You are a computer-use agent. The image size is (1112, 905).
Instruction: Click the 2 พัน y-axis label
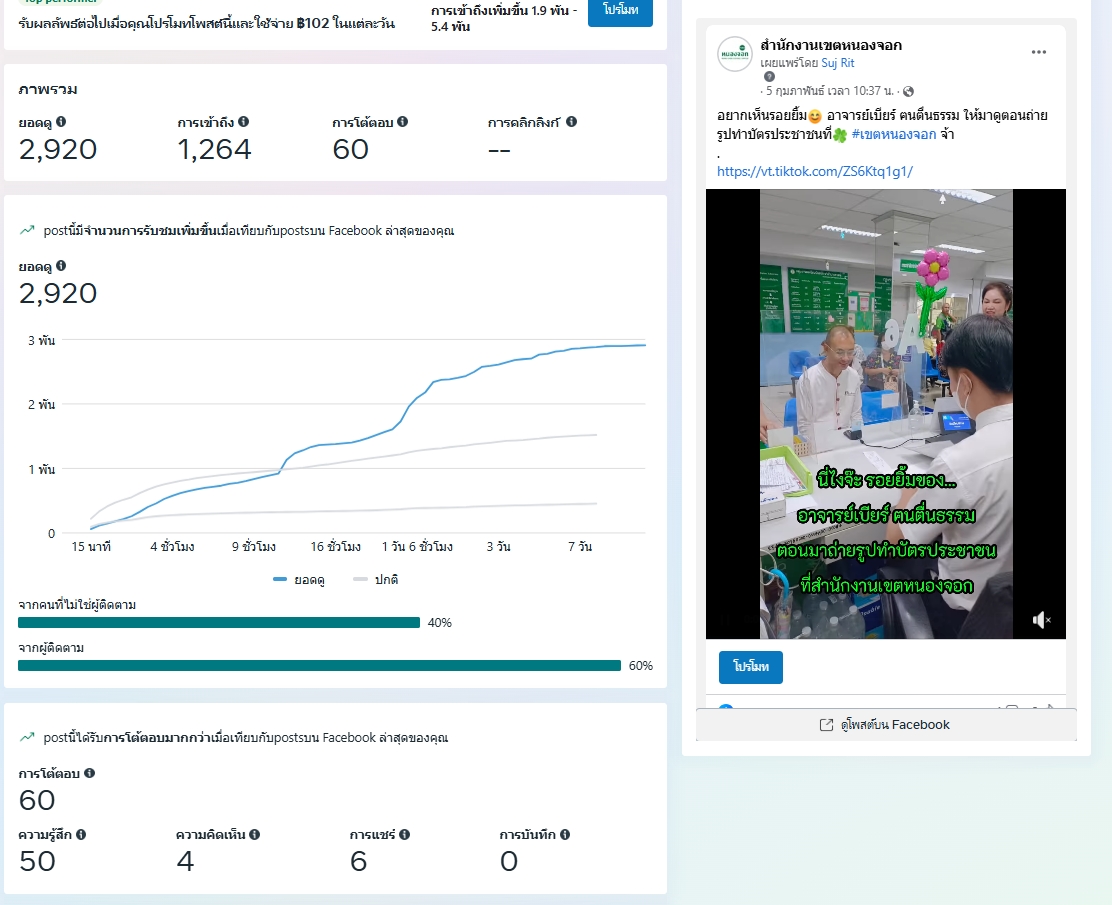41,404
